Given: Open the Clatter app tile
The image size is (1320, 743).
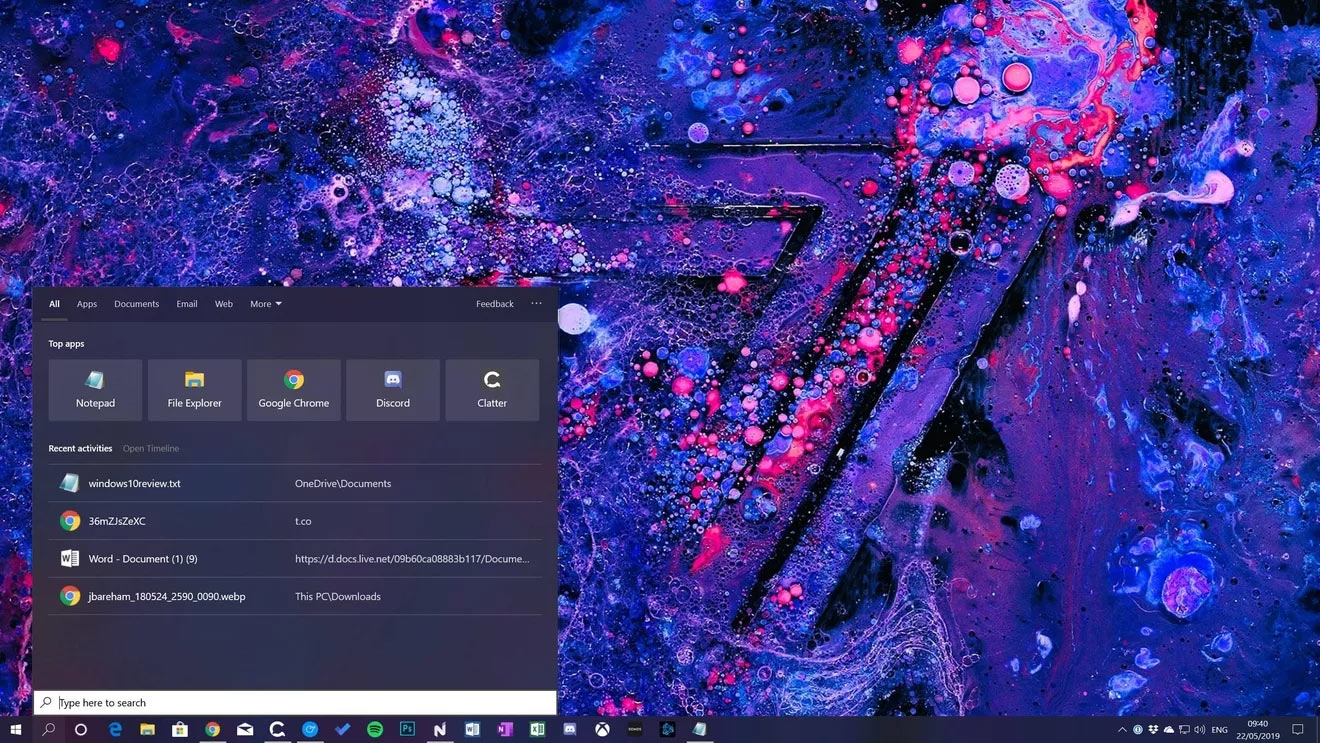Looking at the screenshot, I should click(x=492, y=389).
